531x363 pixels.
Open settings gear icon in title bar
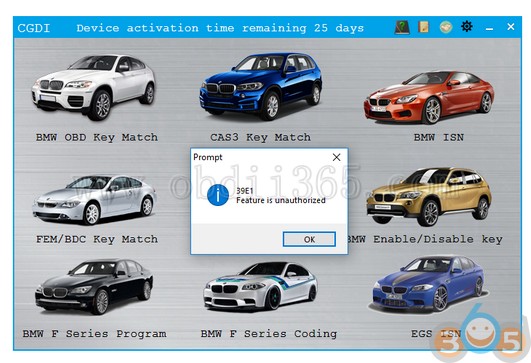click(467, 26)
